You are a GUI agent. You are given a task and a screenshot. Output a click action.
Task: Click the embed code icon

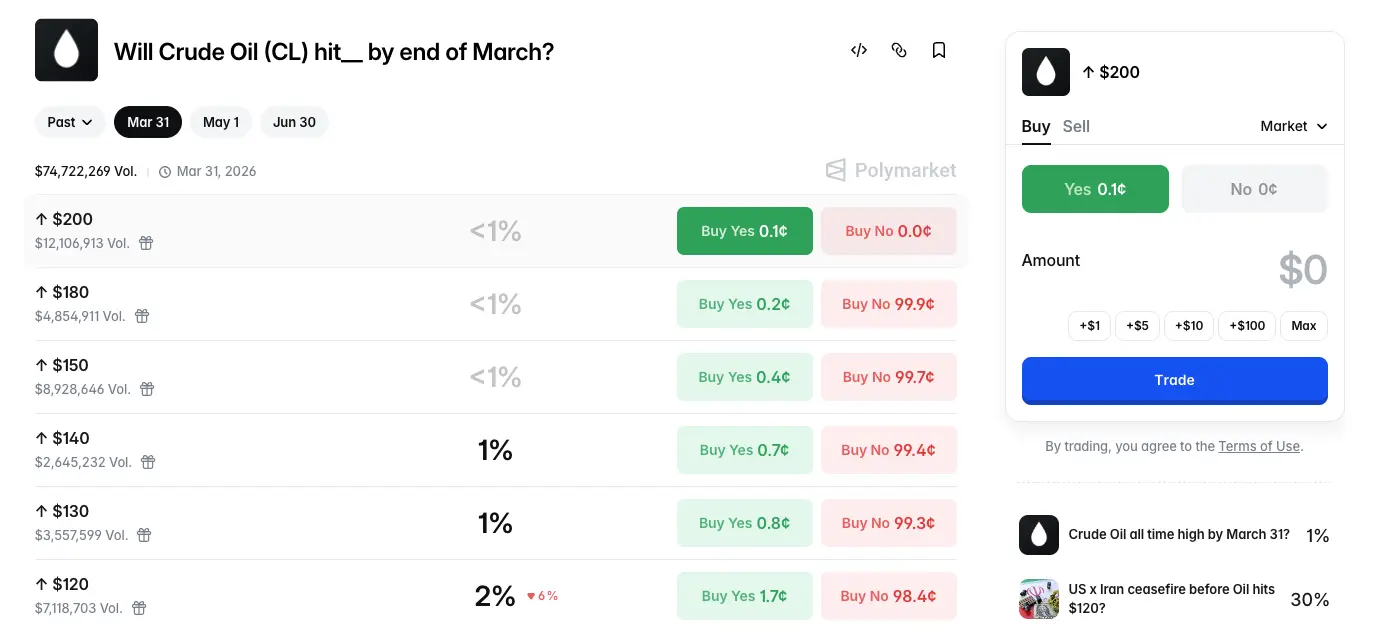click(858, 50)
